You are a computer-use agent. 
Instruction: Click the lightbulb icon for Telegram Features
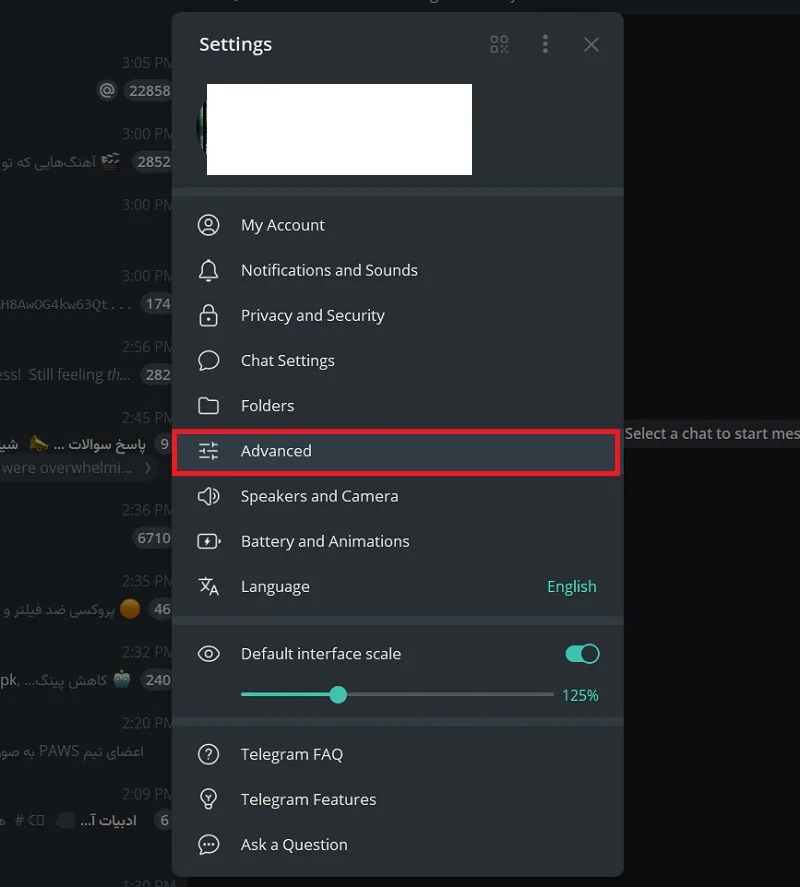[208, 799]
